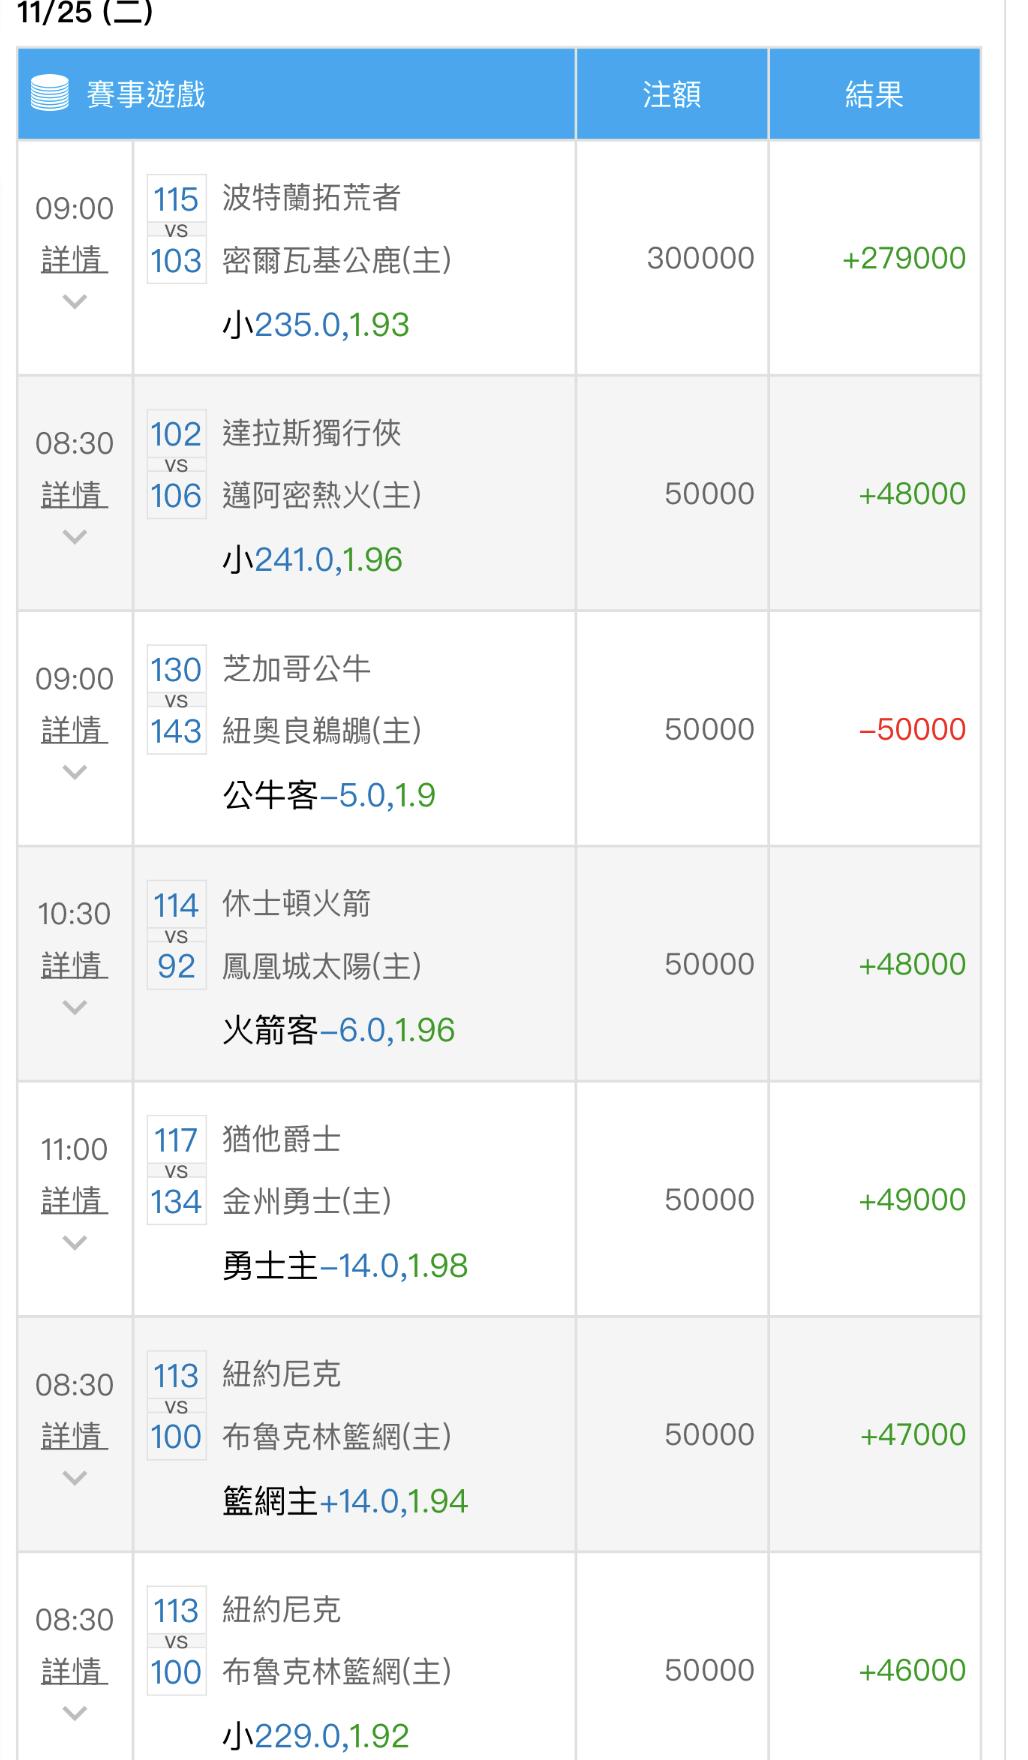Click the 114 vs 92 score box
This screenshot has height=1760, width=1028.
point(176,936)
